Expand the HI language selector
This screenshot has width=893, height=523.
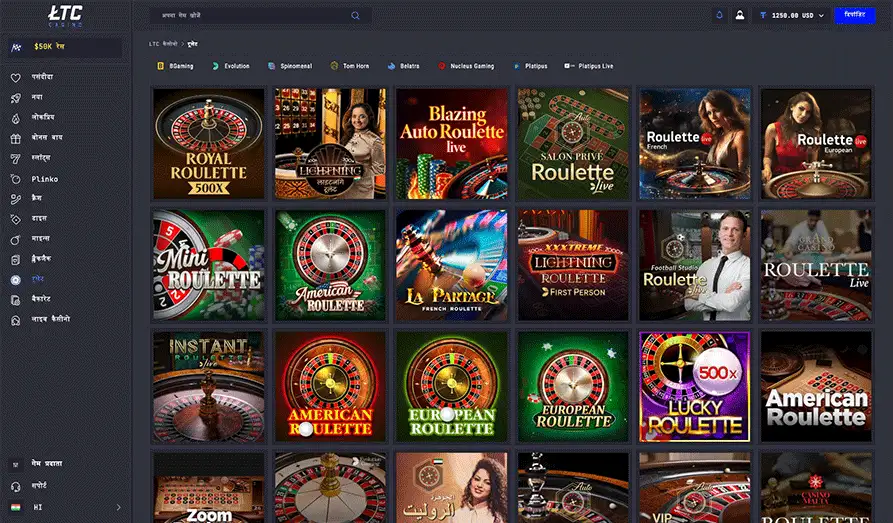(65, 507)
